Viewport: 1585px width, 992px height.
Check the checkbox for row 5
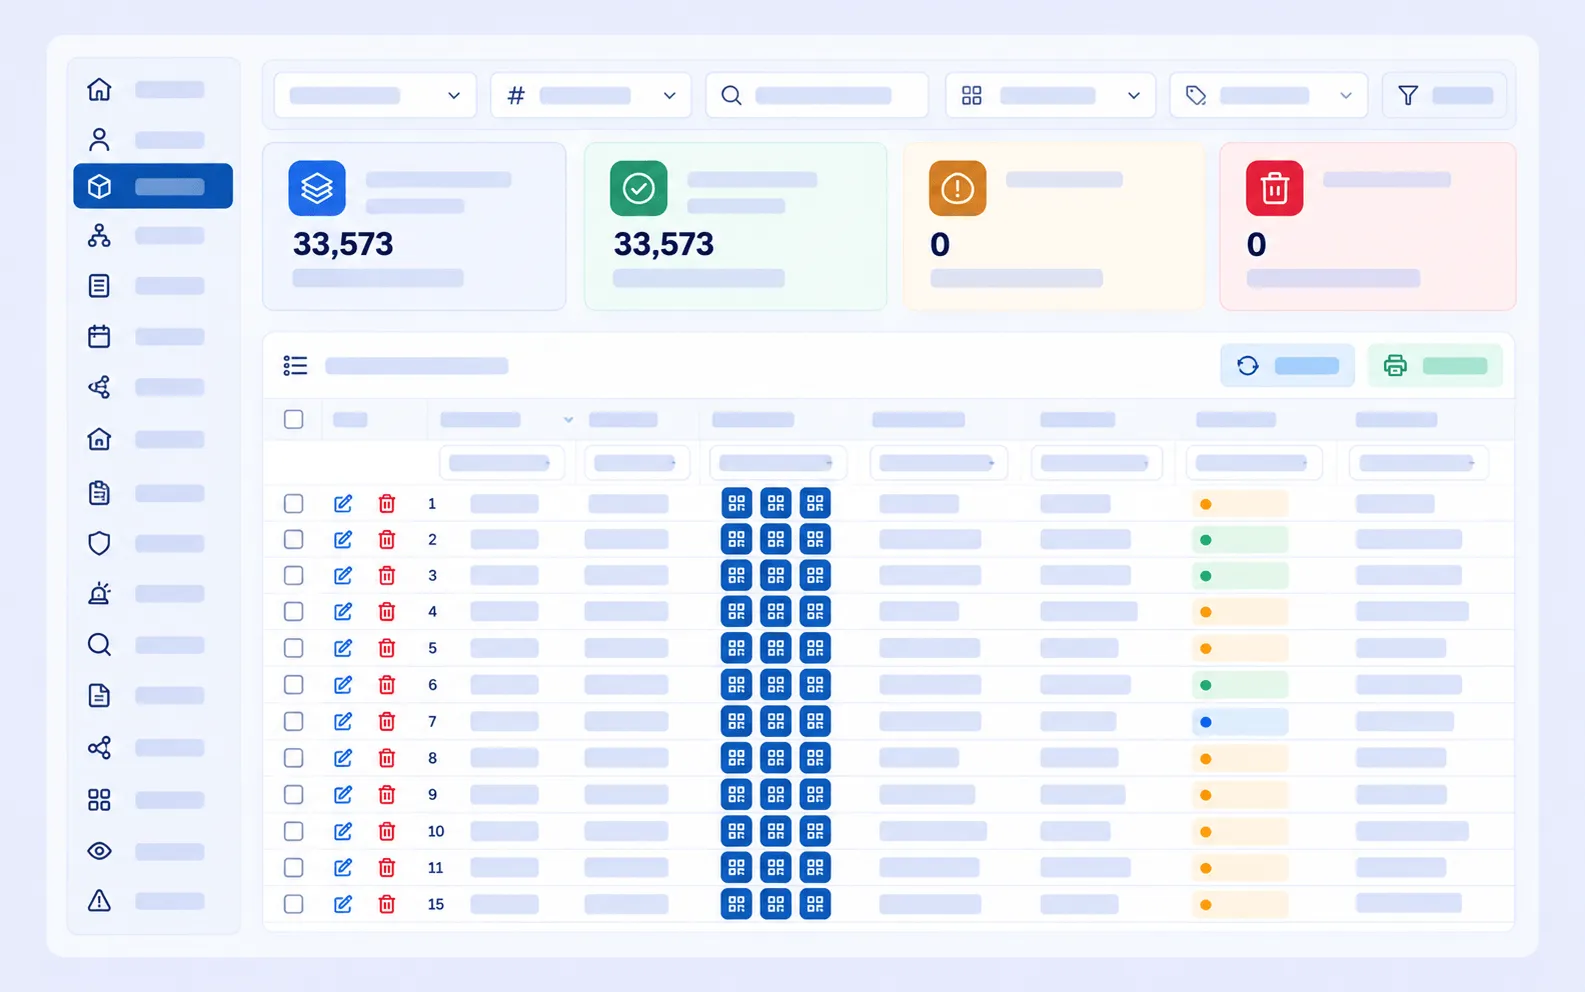tap(293, 648)
